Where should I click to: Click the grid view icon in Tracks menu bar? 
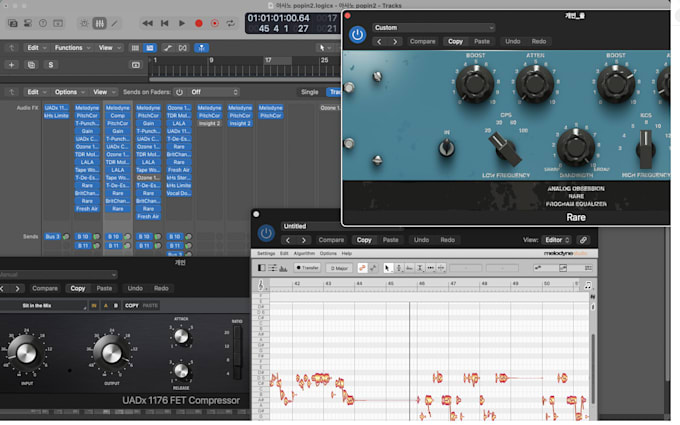(x=135, y=48)
